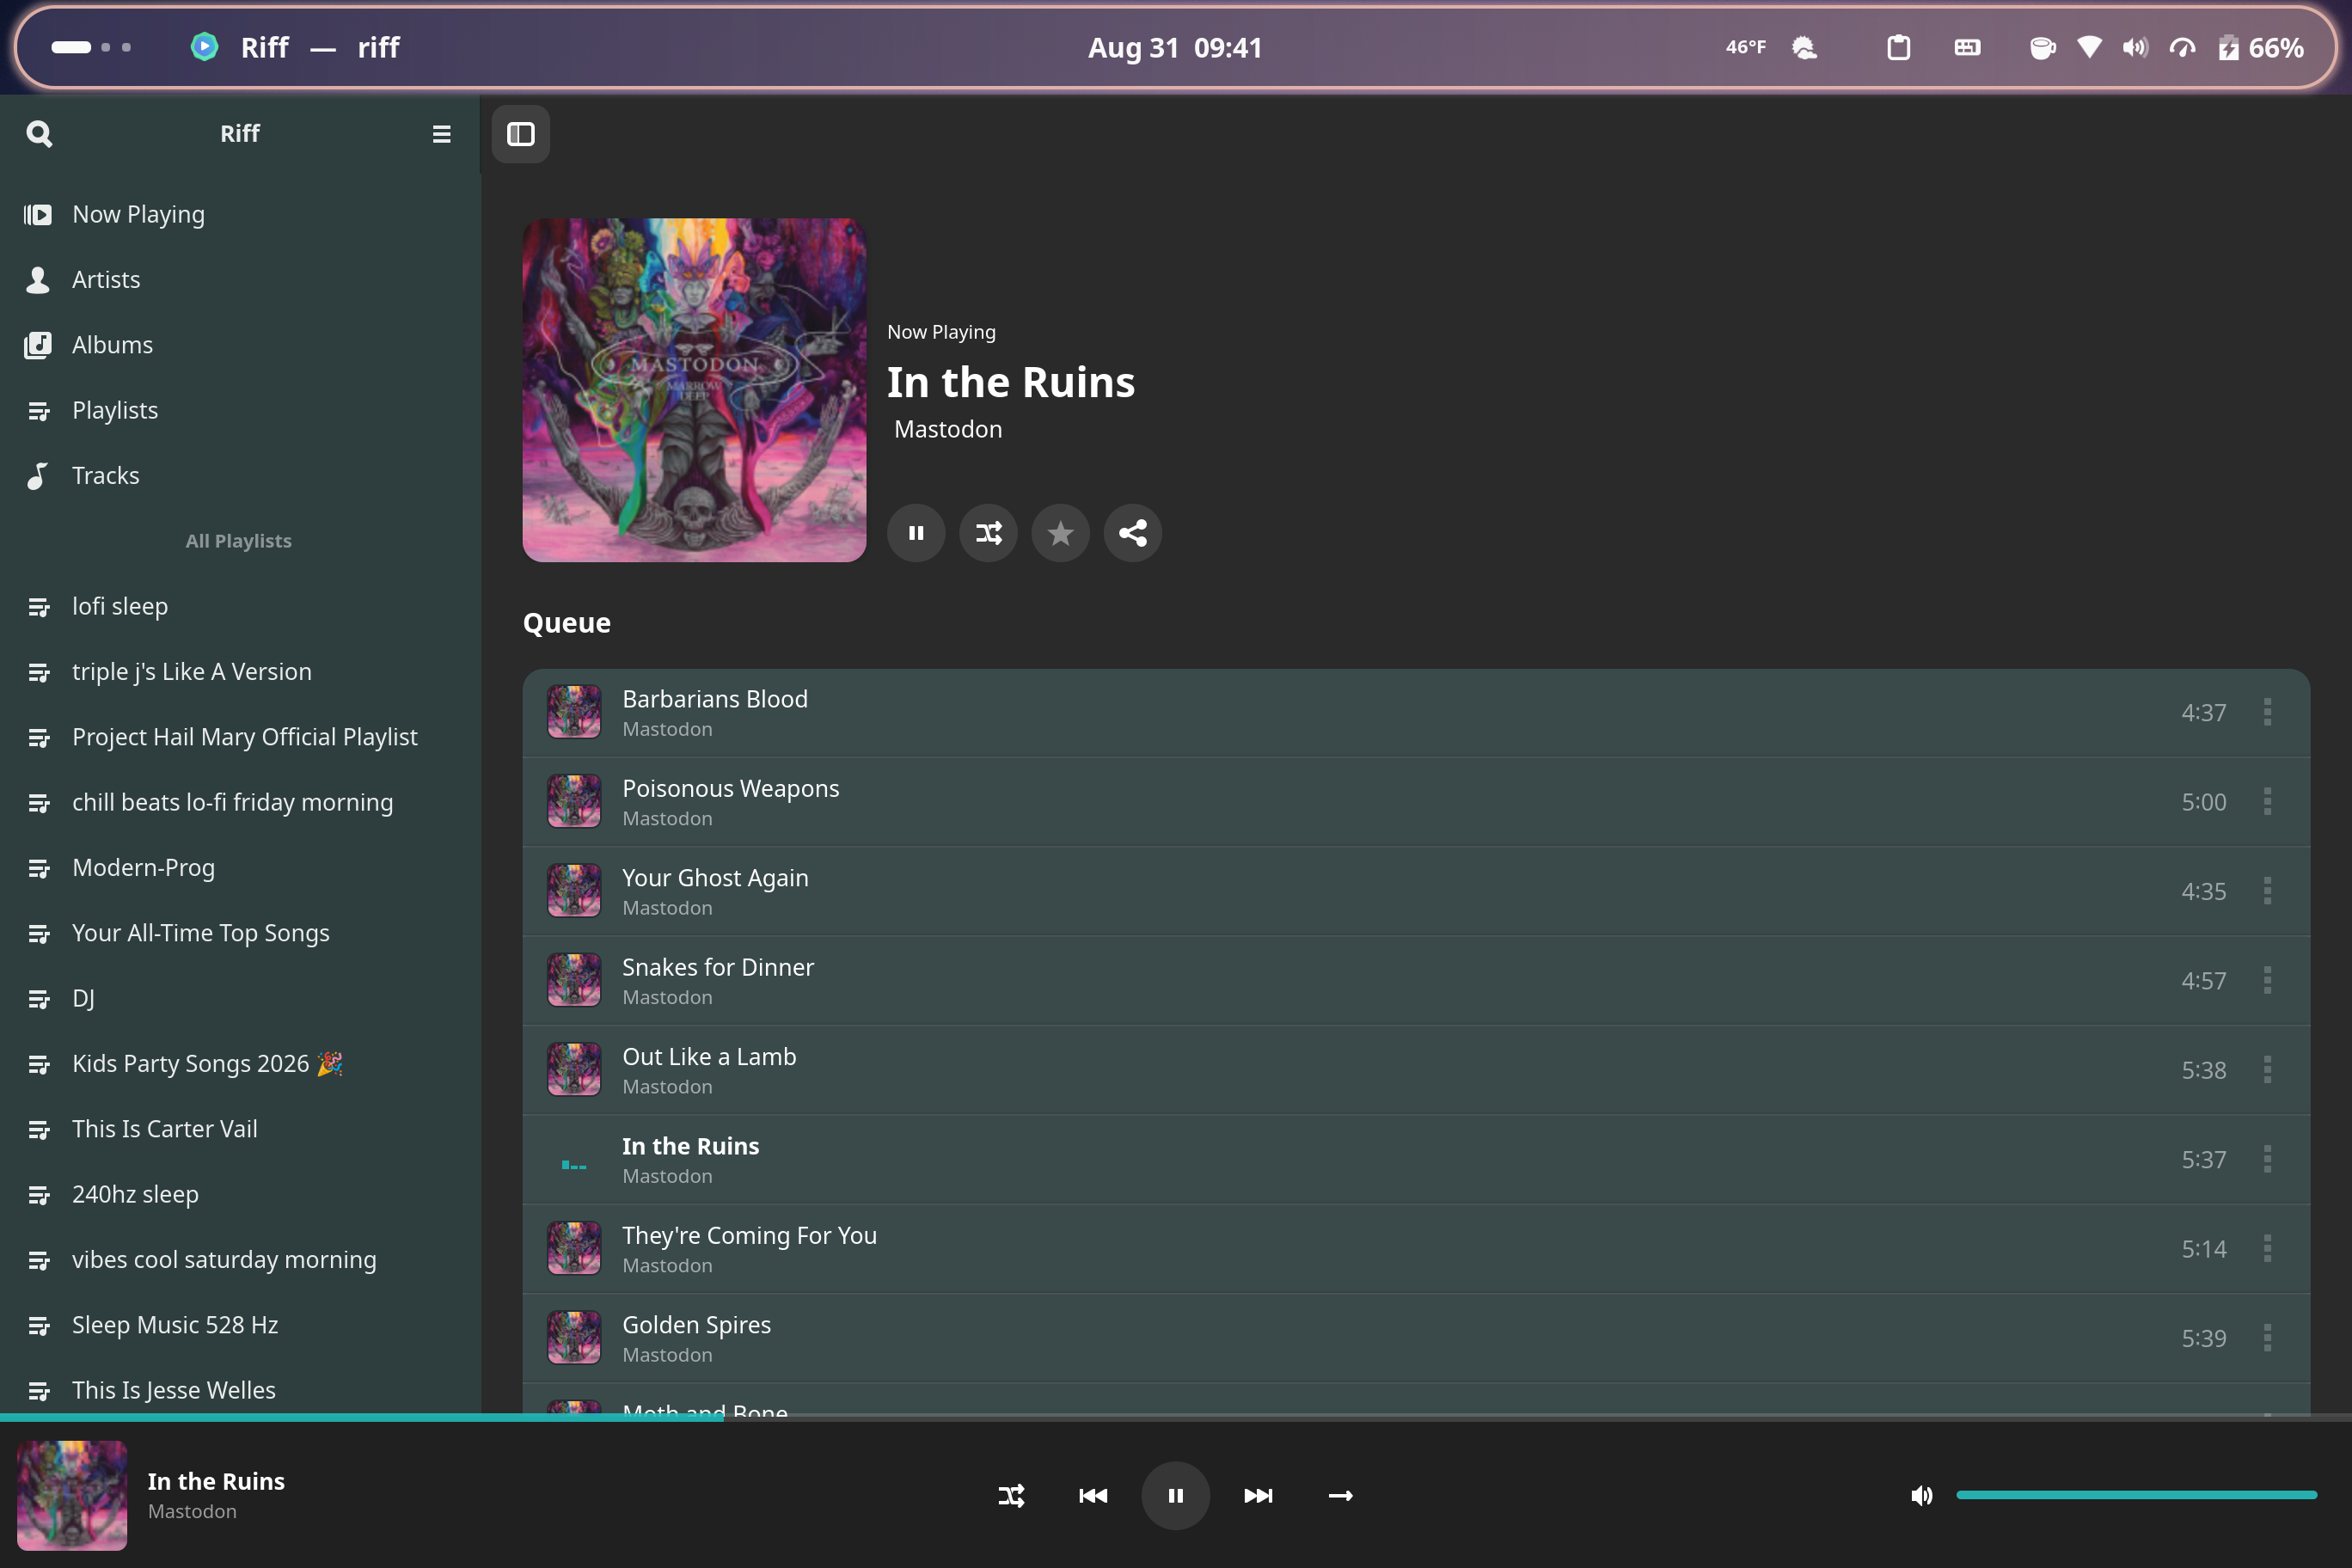Screen dimensions: 2352x1568
Task: Open the Albums section
Action: [x=240, y=345]
